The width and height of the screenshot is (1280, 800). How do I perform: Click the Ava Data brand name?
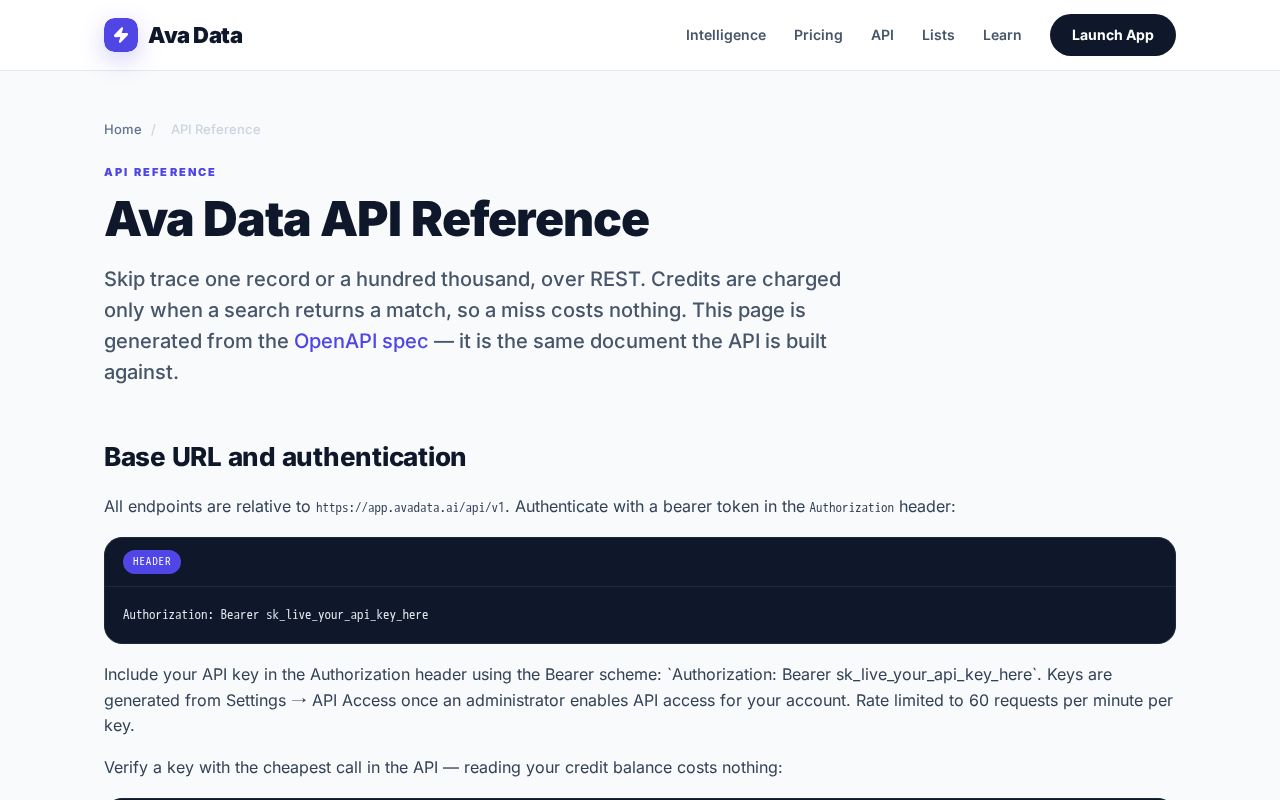195,35
